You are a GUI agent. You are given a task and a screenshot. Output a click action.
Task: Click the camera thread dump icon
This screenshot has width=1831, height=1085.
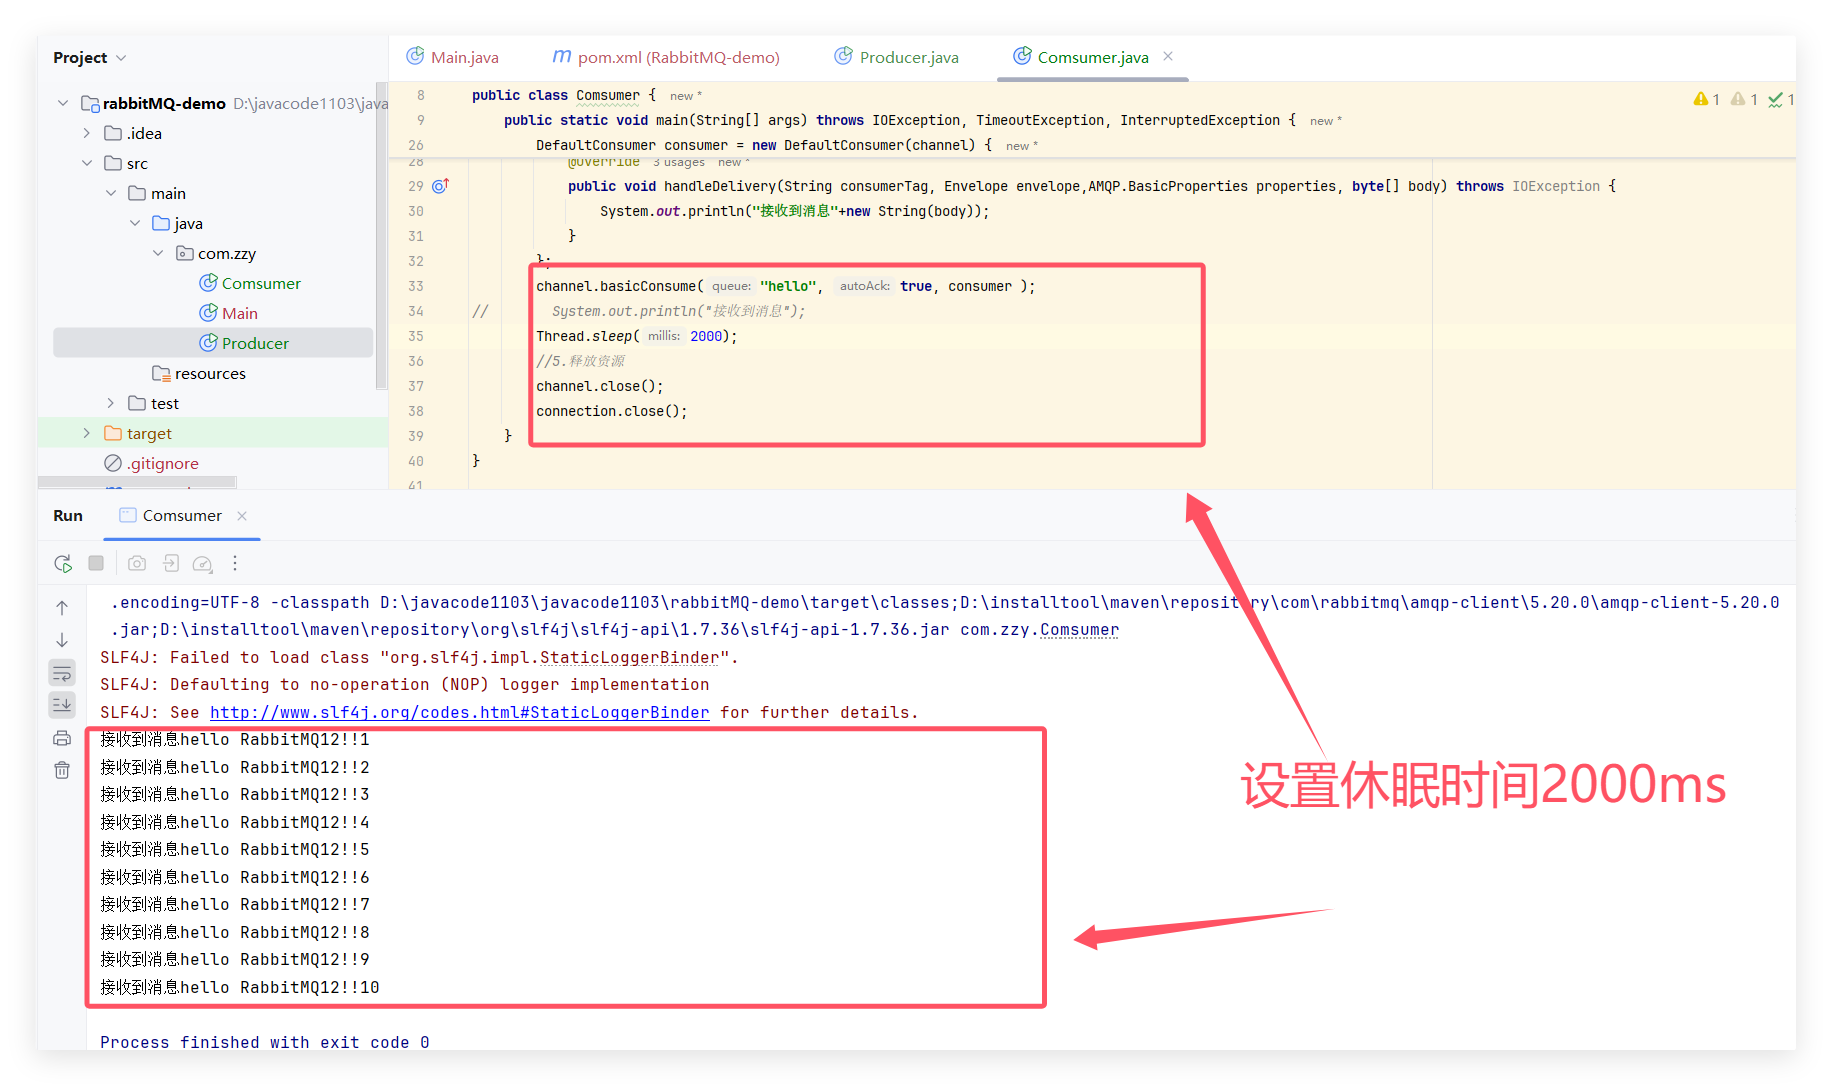(137, 564)
